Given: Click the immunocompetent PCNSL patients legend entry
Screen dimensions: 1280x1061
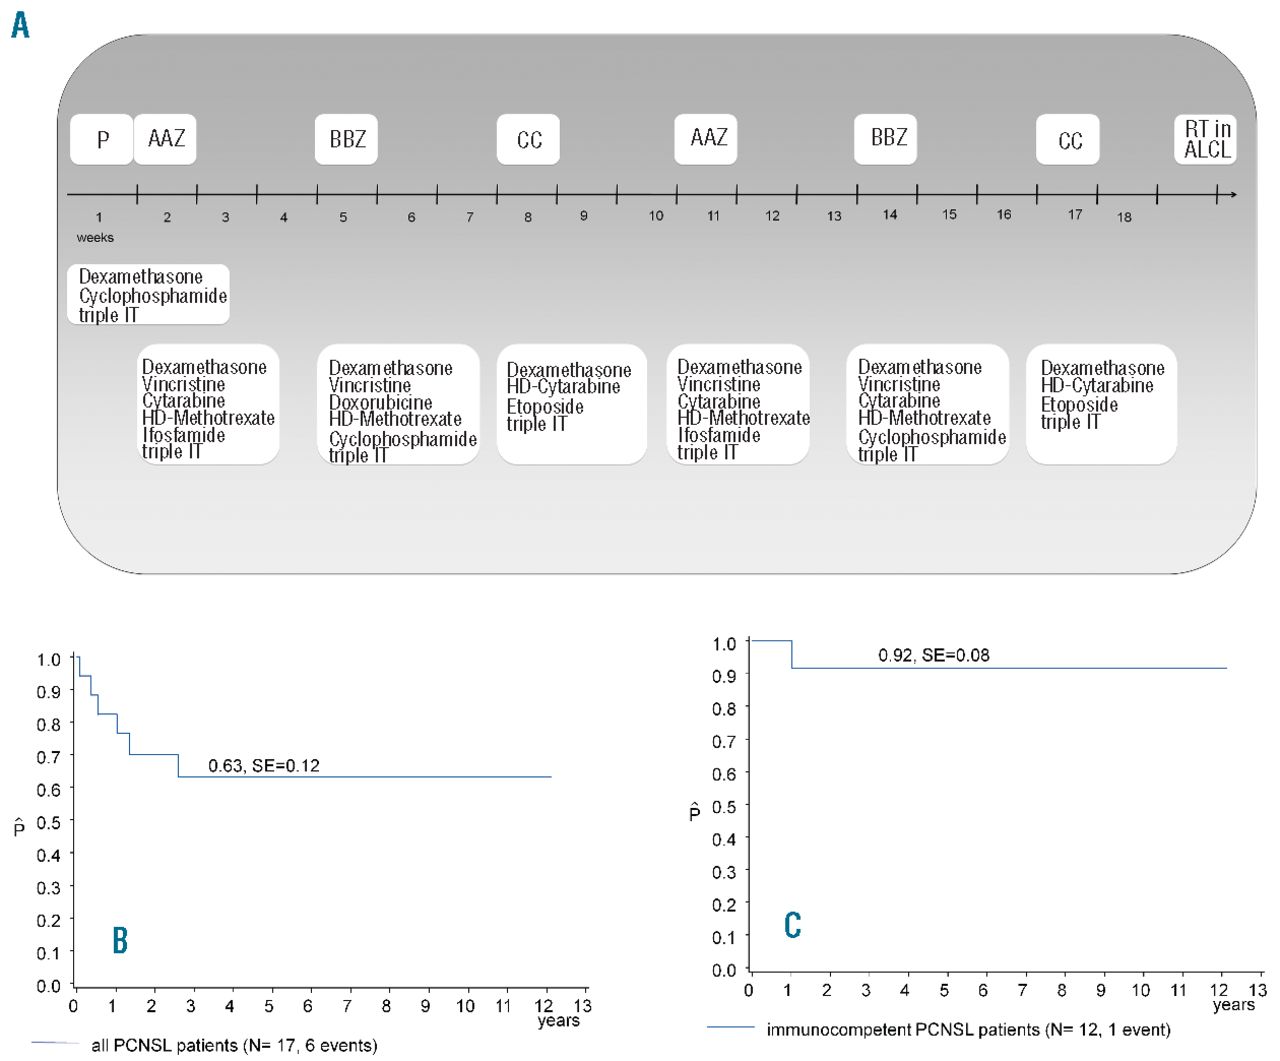Looking at the screenshot, I should [x=967, y=1029].
